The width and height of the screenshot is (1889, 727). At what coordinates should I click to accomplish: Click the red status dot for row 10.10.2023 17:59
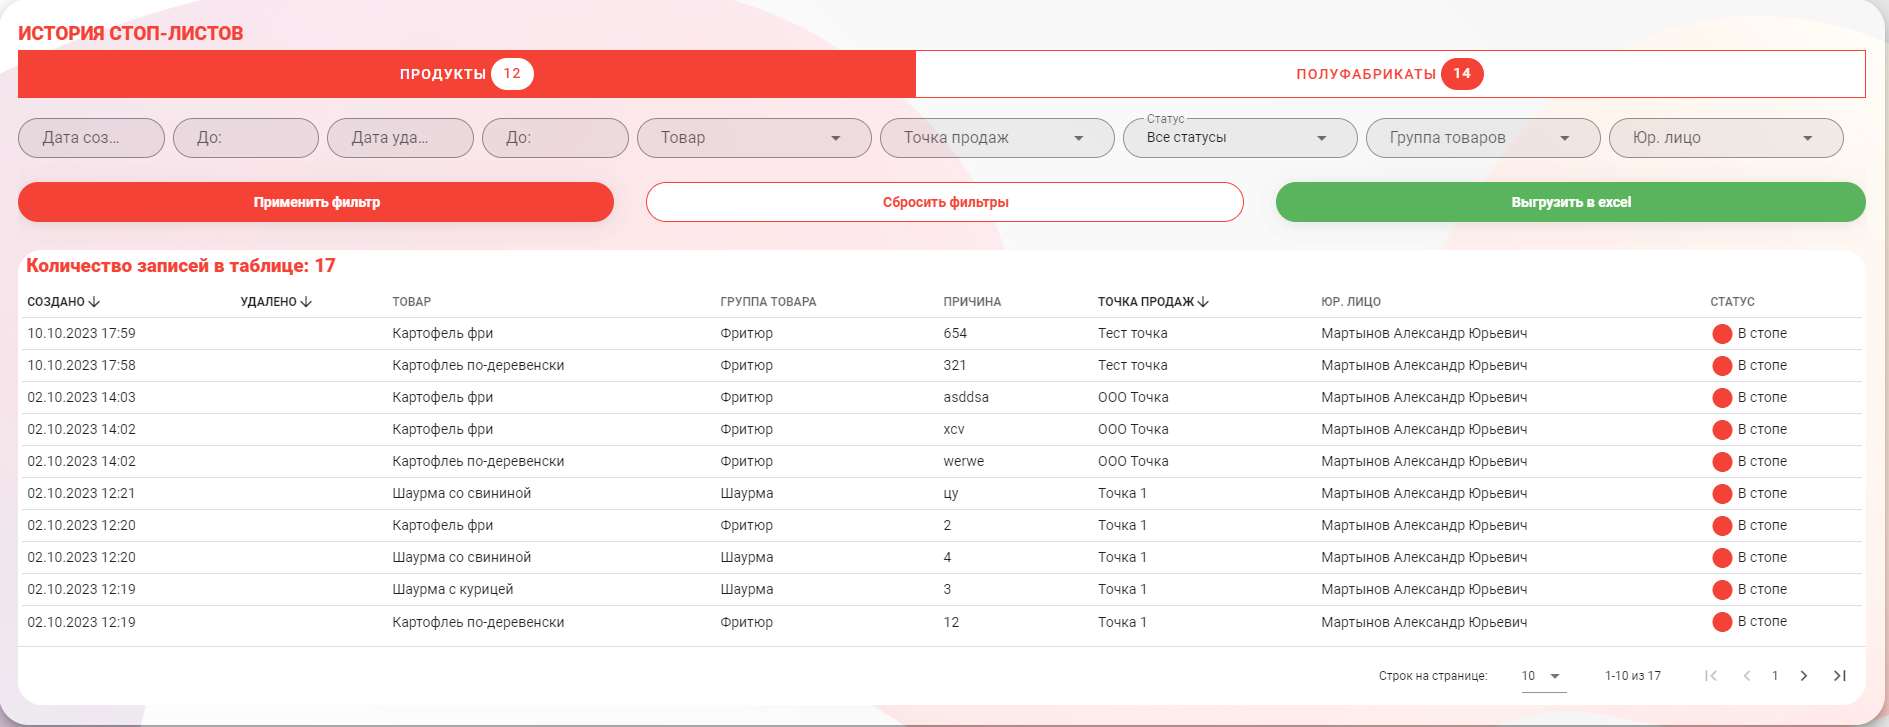[1722, 334]
